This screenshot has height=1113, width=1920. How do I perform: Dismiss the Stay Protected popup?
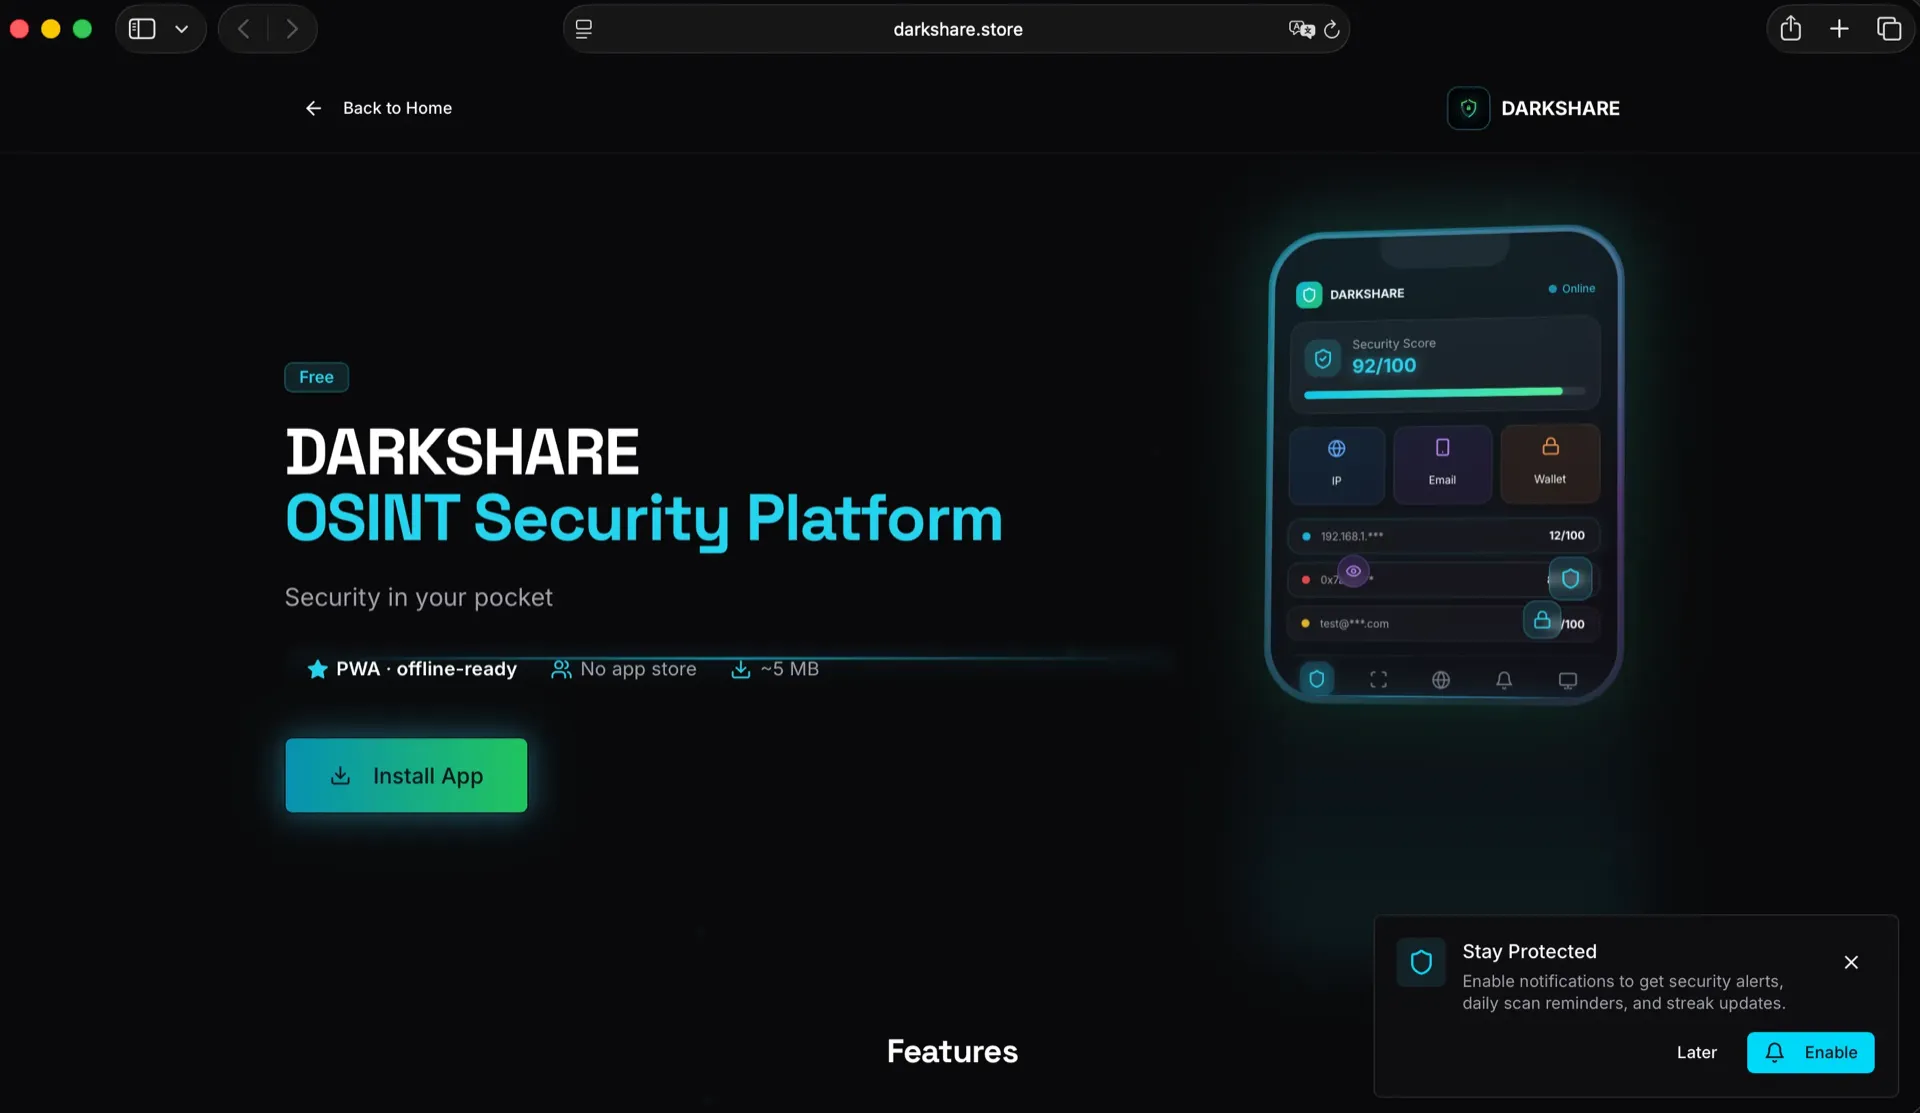1851,962
